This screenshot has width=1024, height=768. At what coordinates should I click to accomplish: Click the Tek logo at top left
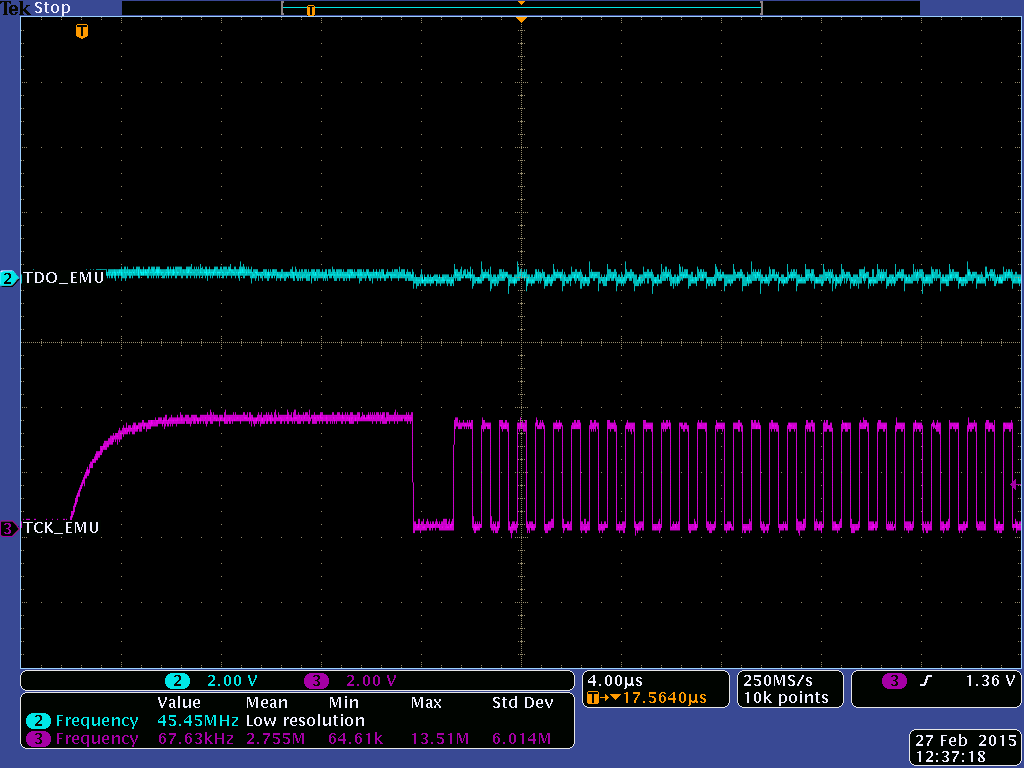tap(15, 8)
